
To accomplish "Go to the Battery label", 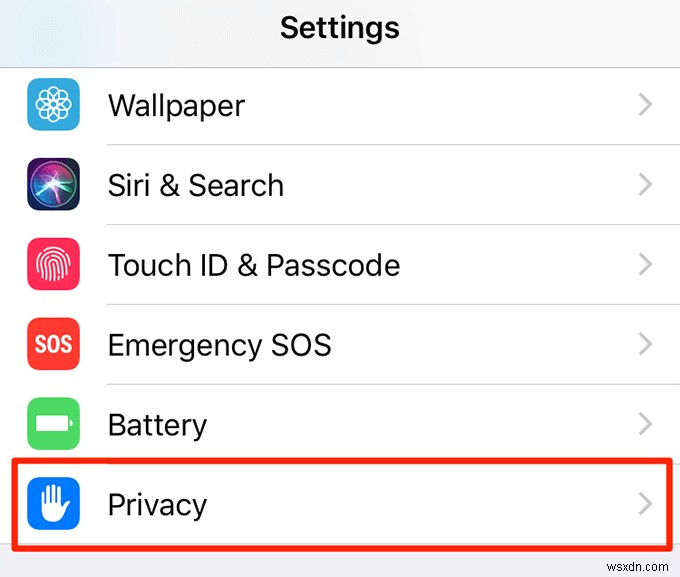I will [157, 425].
